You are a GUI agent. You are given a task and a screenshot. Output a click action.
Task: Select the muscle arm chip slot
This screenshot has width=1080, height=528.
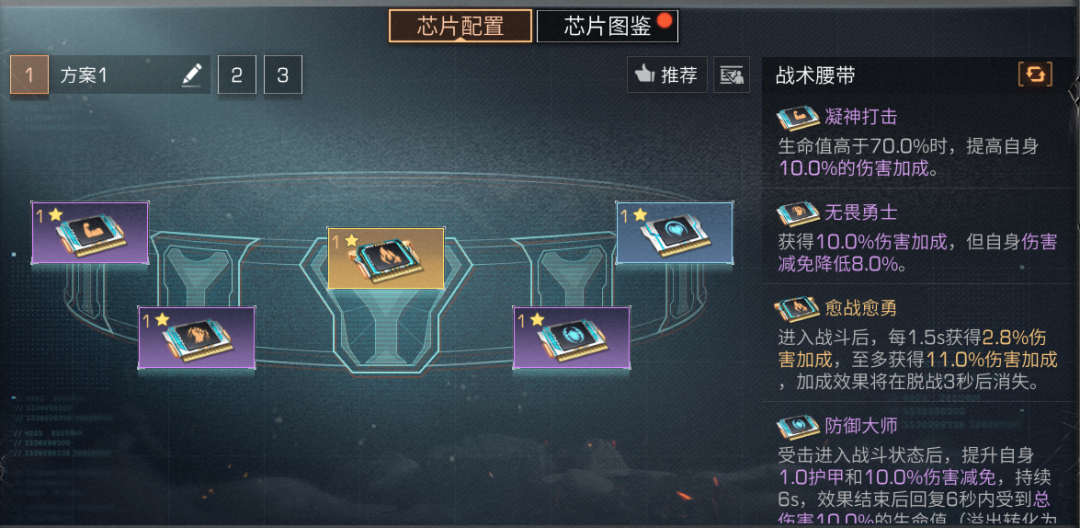click(90, 233)
